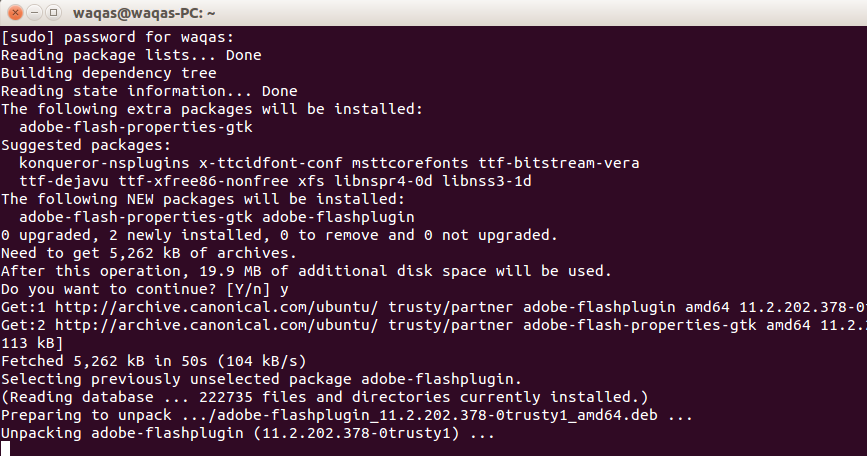Click the [Y/n] prompt text

pos(248,289)
